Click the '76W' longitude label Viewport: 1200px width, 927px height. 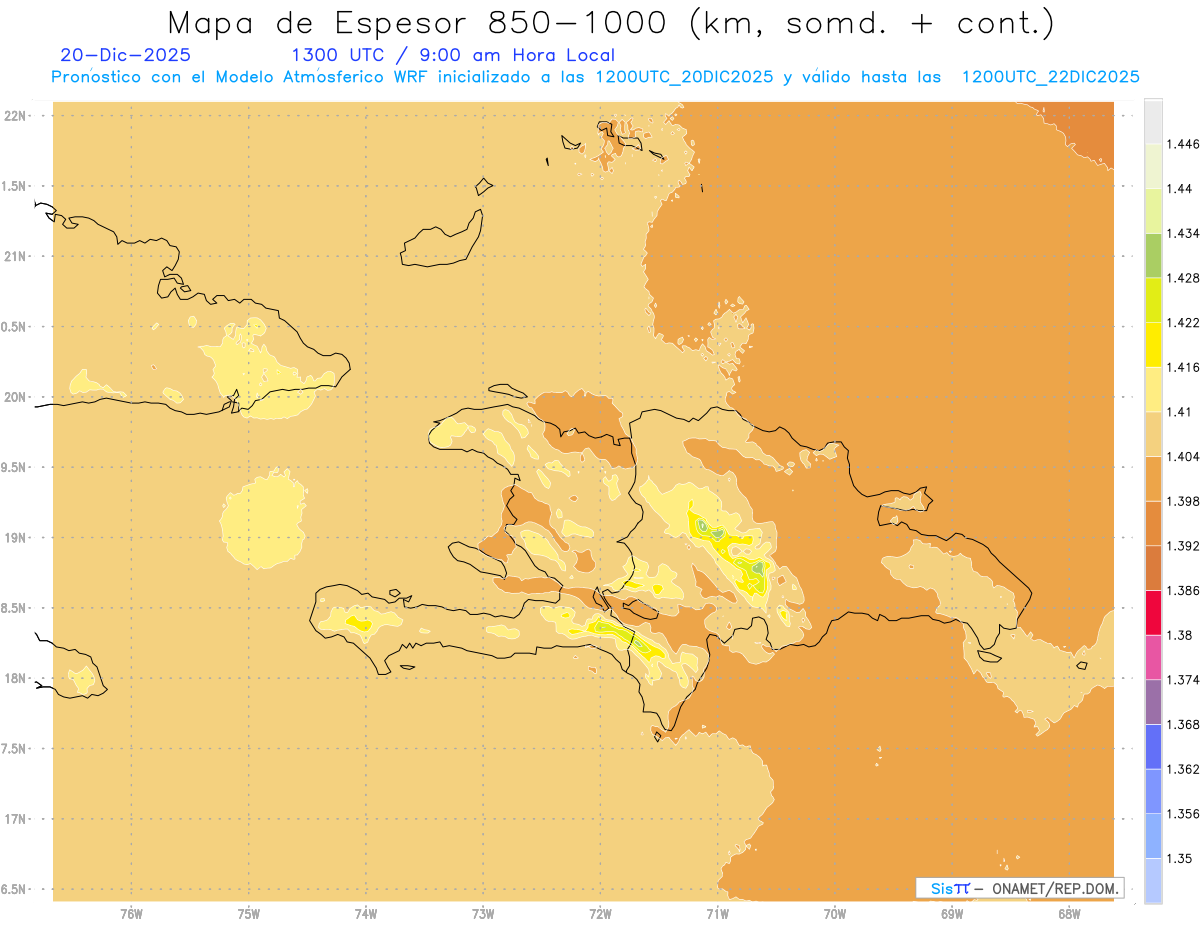pyautogui.click(x=131, y=914)
